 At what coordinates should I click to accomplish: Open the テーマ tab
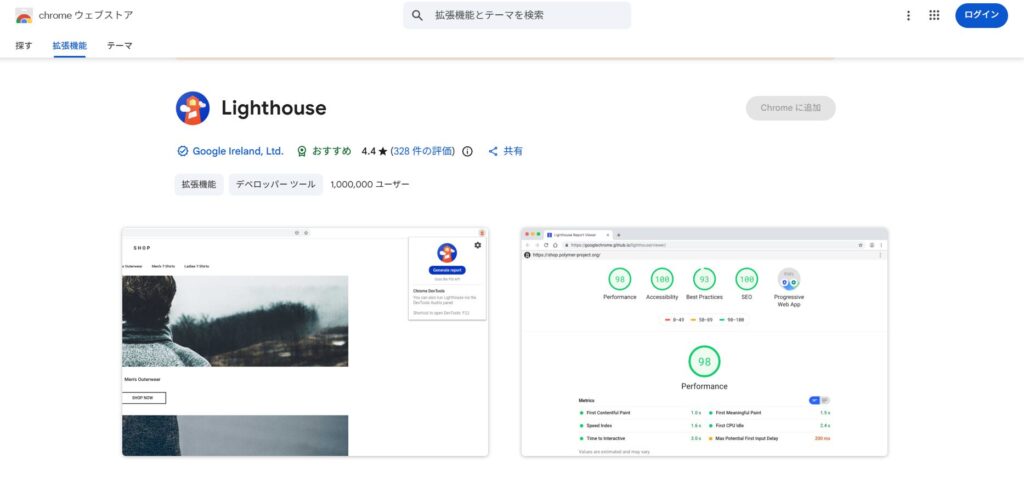click(x=119, y=46)
